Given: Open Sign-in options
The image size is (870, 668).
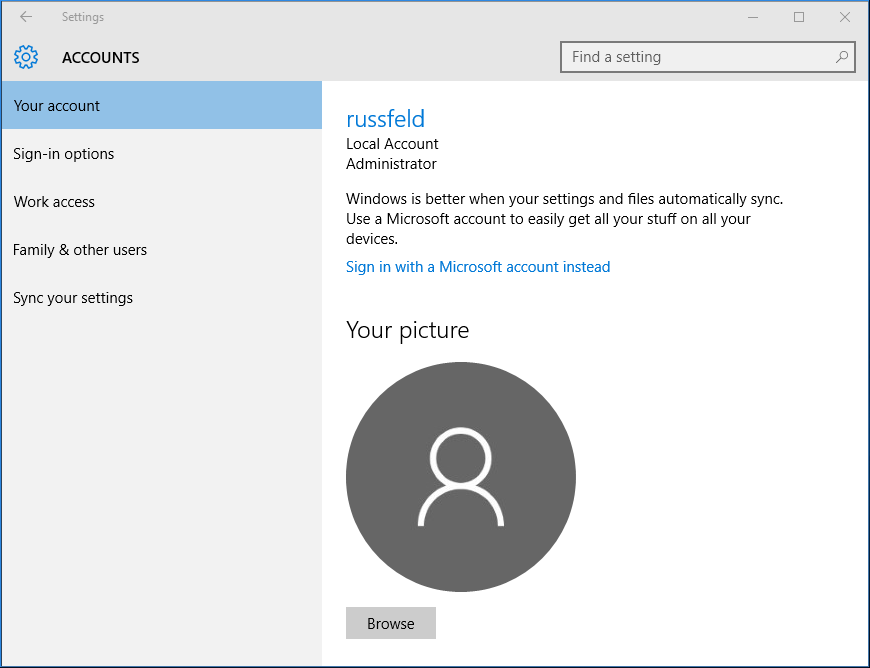Looking at the screenshot, I should 64,154.
